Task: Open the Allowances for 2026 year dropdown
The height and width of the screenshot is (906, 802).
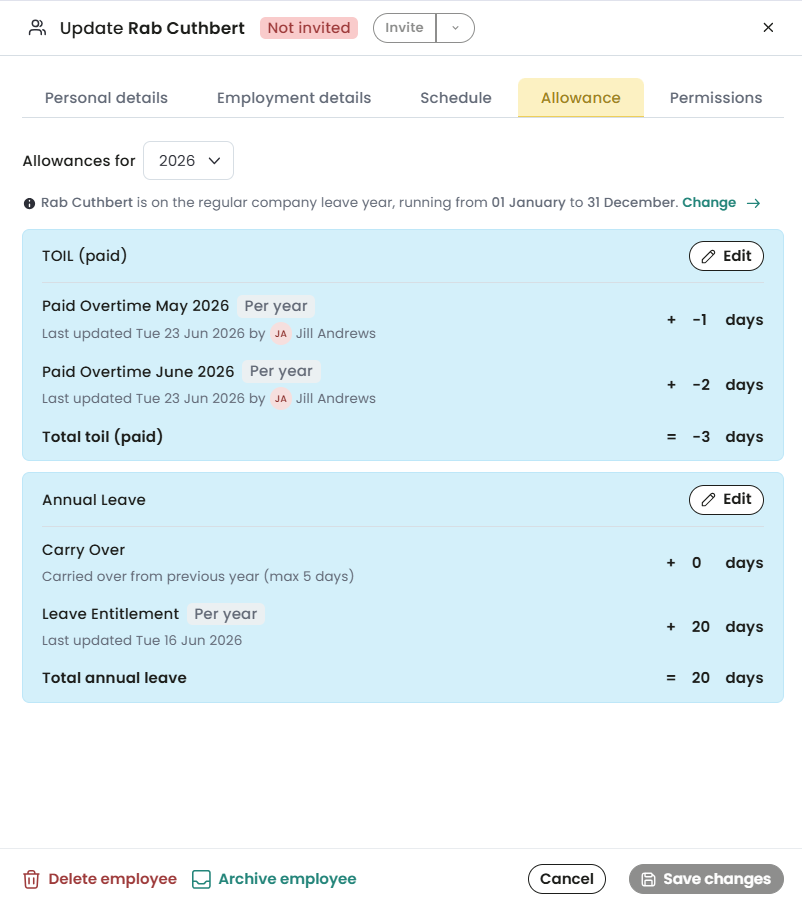Action: point(188,161)
